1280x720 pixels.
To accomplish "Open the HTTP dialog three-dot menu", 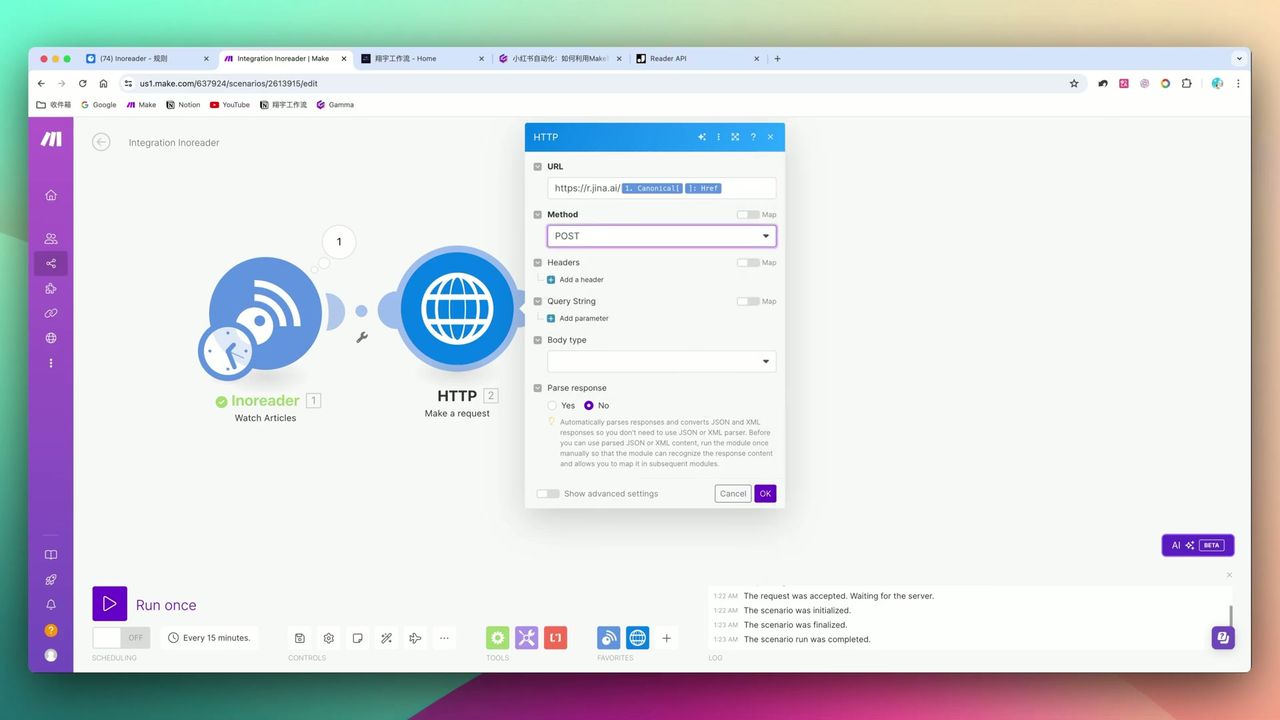I will pyautogui.click(x=718, y=137).
